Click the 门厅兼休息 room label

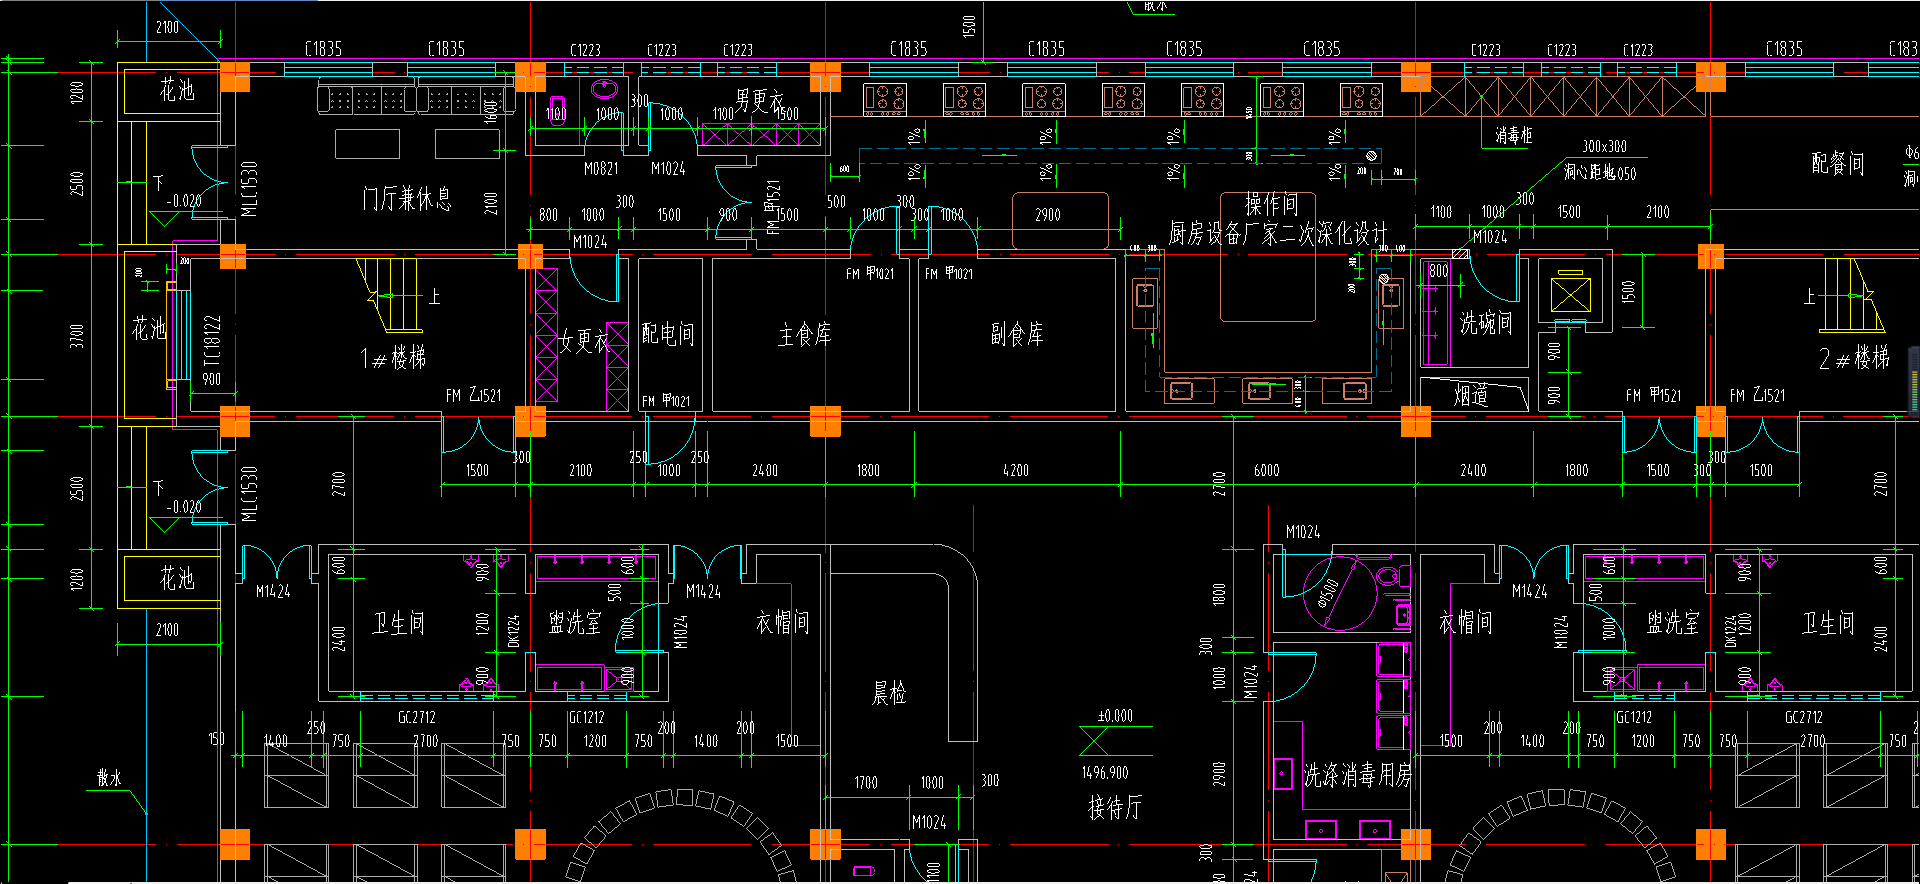click(x=406, y=198)
